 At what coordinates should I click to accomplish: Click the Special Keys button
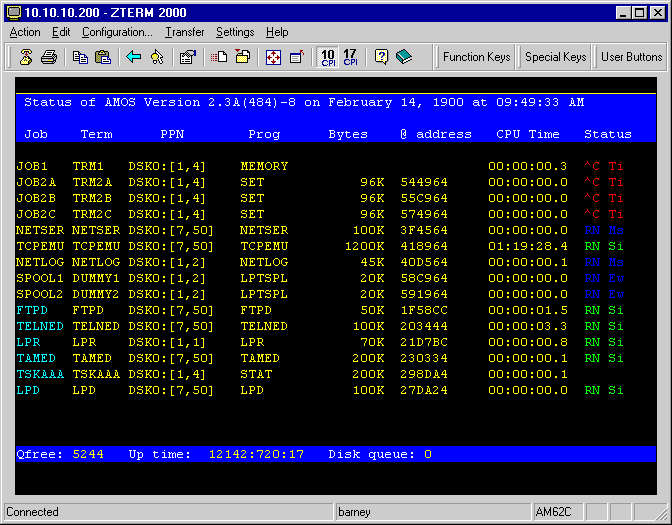pos(555,57)
